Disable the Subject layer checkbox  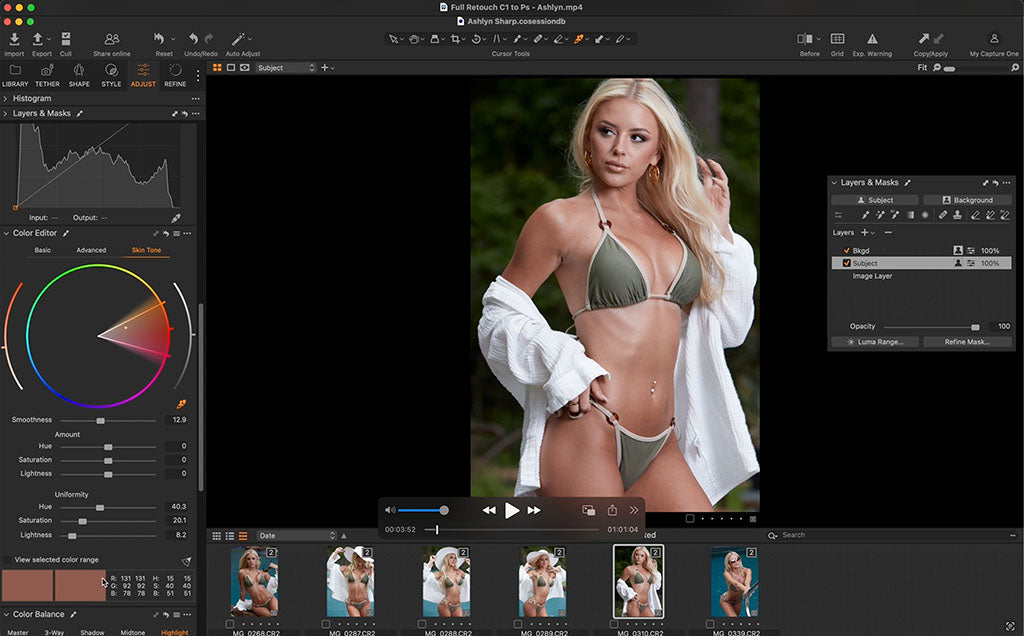847,263
